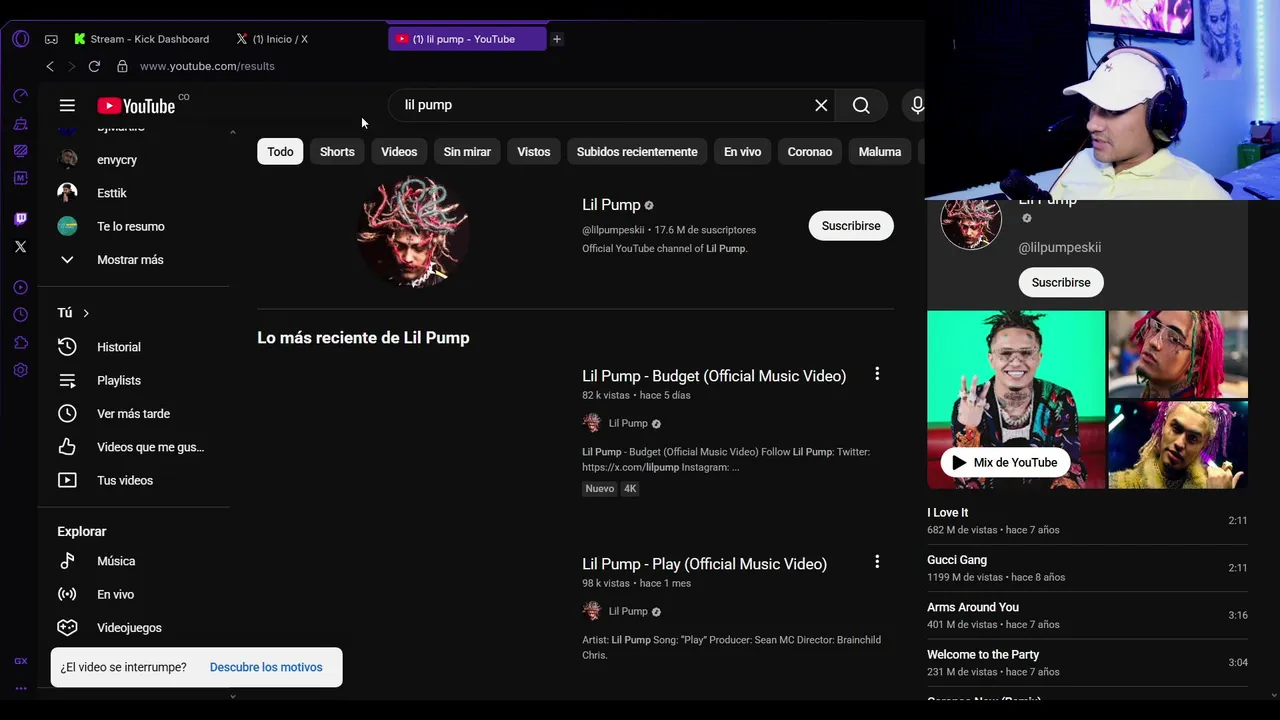Select the Coronao filter chip

point(810,152)
